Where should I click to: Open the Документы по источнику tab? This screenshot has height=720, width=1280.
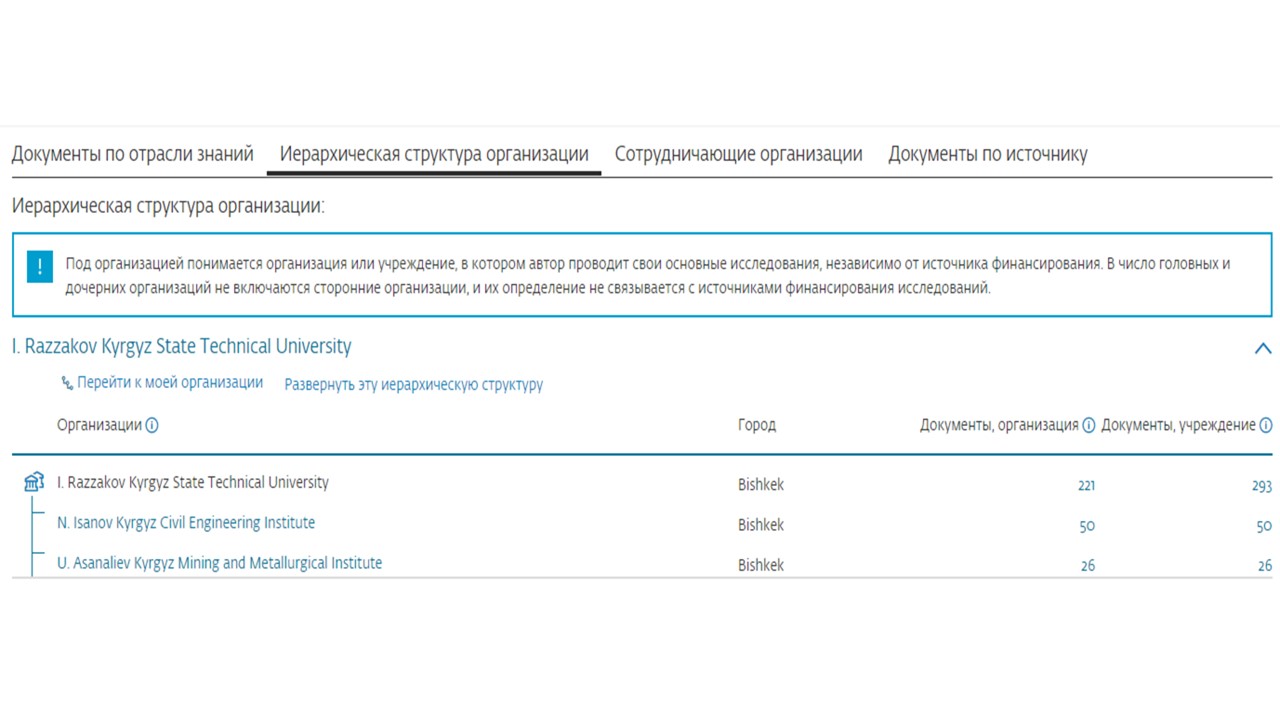[987, 154]
